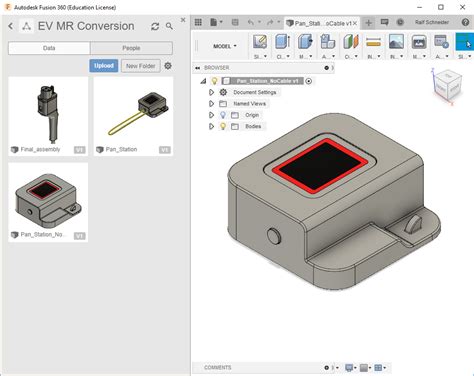Open Ralf Schneider account menu
This screenshot has width=474, height=376.
[432, 22]
